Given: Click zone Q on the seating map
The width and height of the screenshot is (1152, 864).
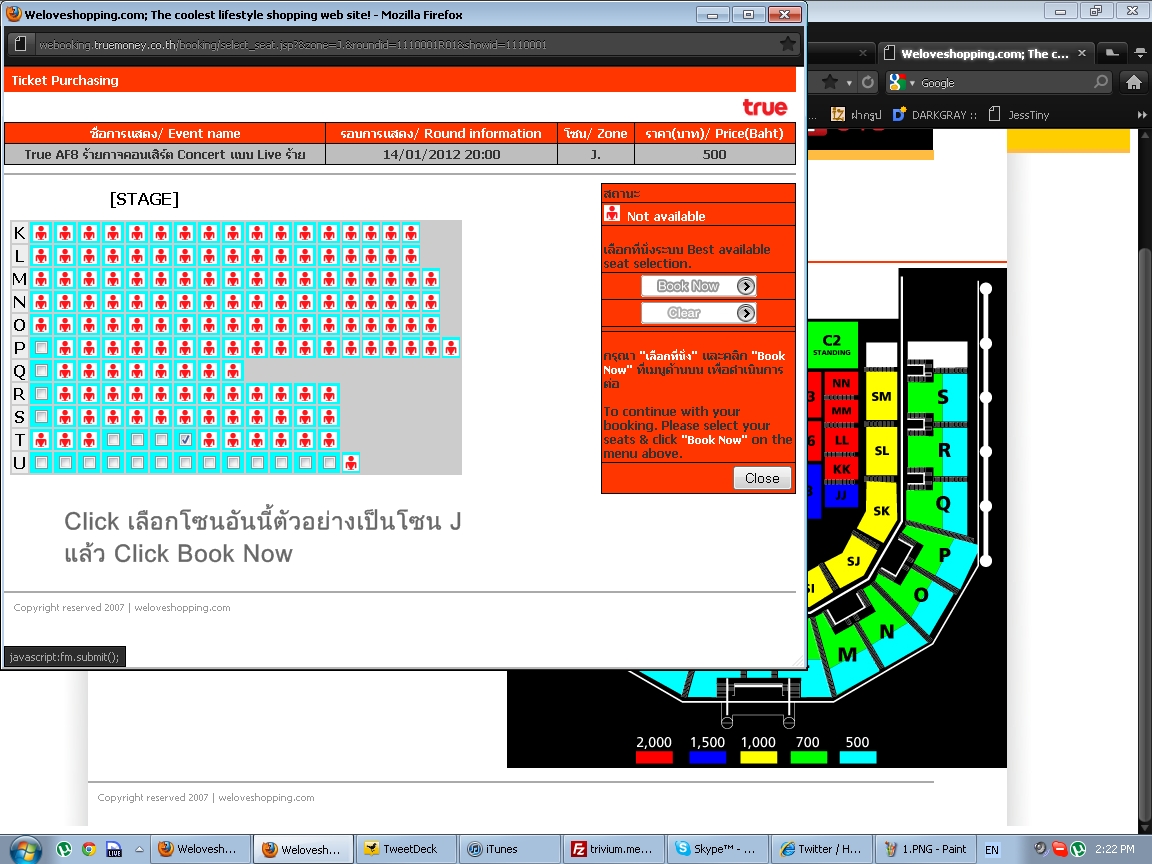Looking at the screenshot, I should 943,503.
